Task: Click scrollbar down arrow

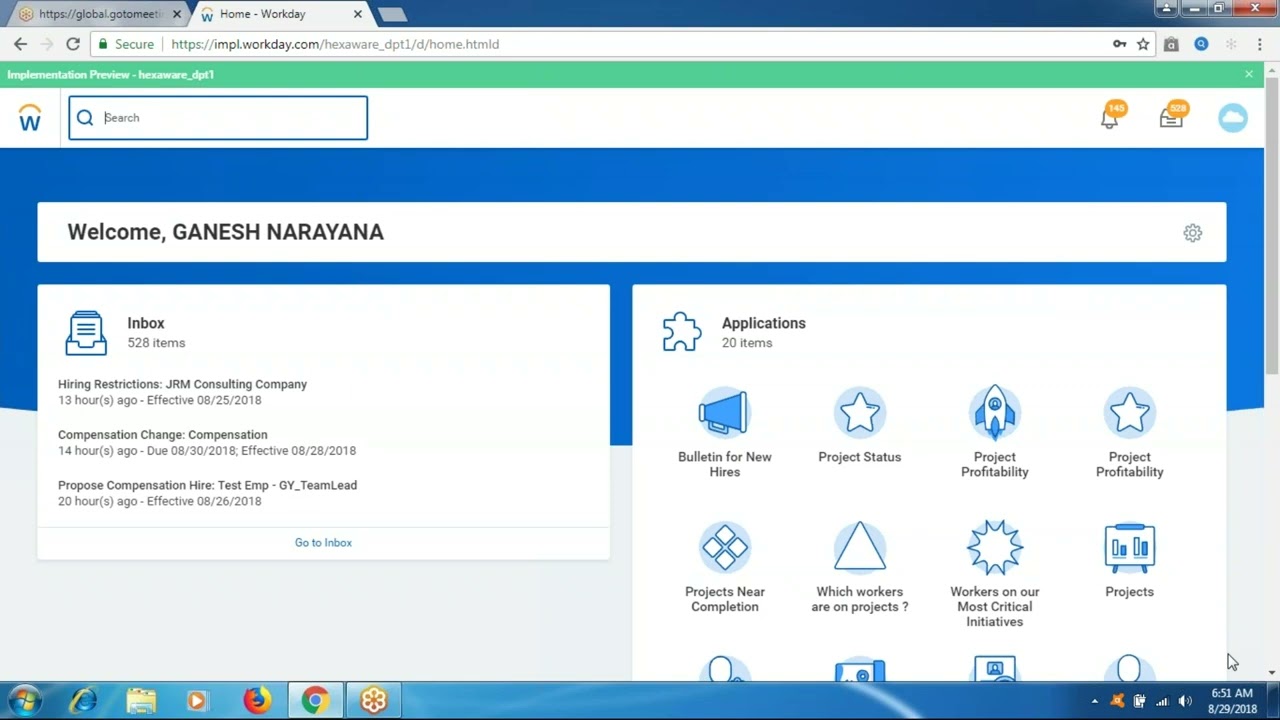Action: 1272,673
